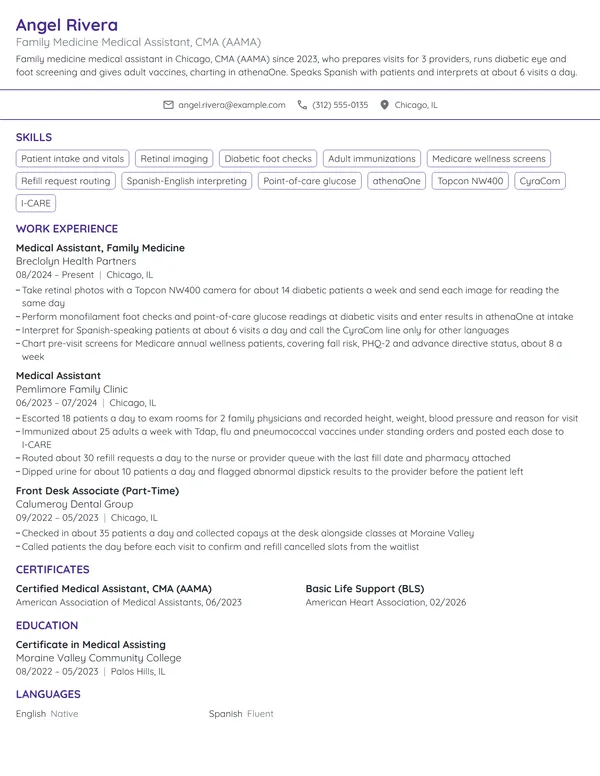Click the Front Desk Associate (Part-Time) title
The image size is (600, 776).
tap(98, 490)
